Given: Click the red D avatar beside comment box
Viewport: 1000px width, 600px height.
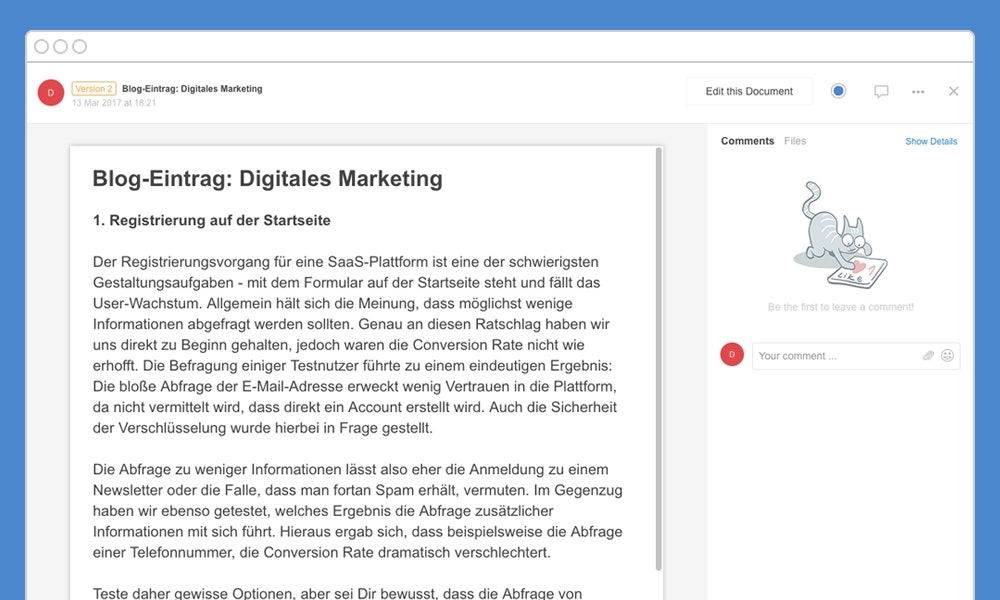Looking at the screenshot, I should [732, 355].
